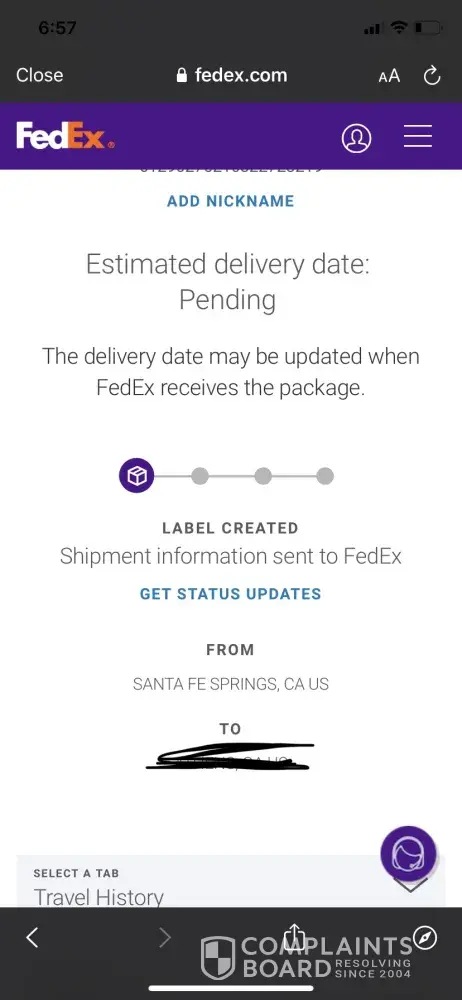Open the AA text size options

pyautogui.click(x=389, y=76)
